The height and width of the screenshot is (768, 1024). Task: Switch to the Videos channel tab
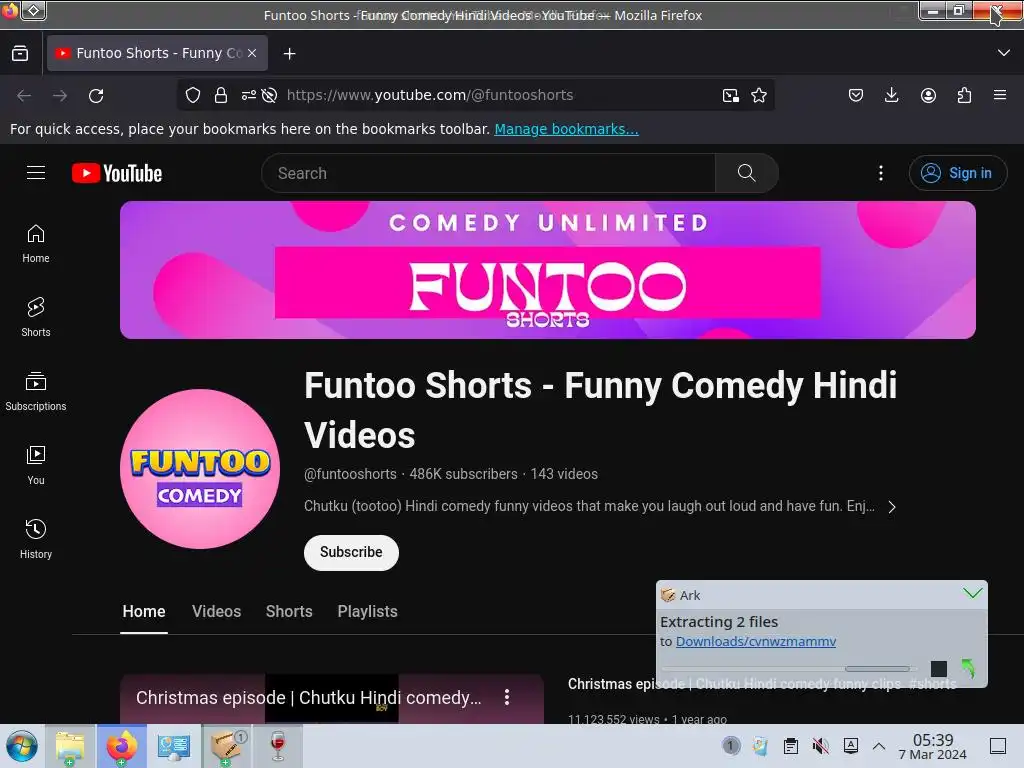(x=216, y=612)
